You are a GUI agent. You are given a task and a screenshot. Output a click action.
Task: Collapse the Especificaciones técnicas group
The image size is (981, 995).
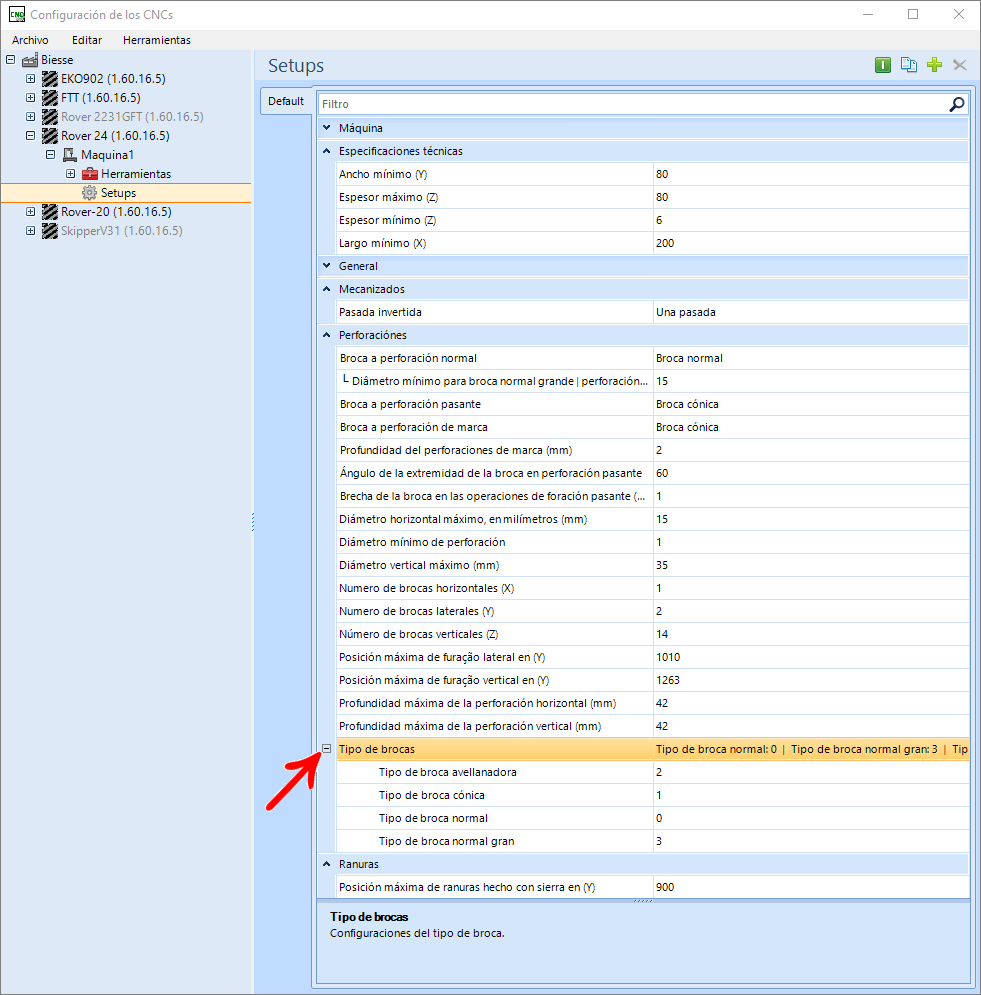327,151
